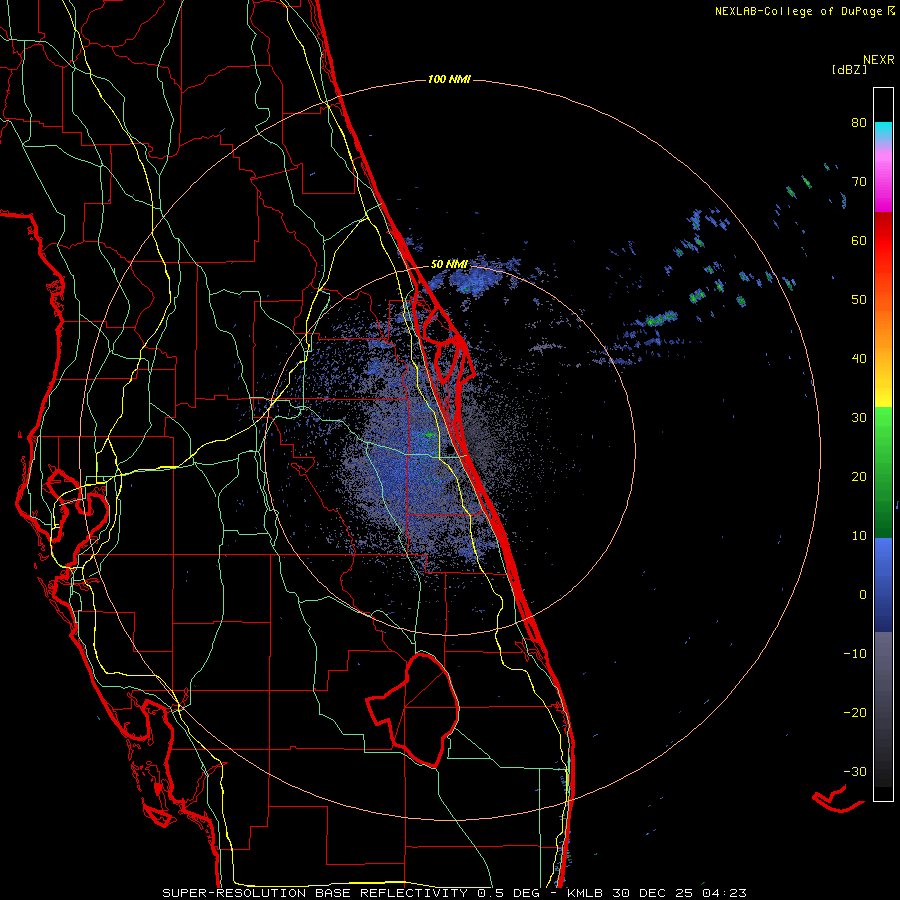Click the 50 NMI range ring label
The width and height of the screenshot is (900, 900).
pos(449,265)
